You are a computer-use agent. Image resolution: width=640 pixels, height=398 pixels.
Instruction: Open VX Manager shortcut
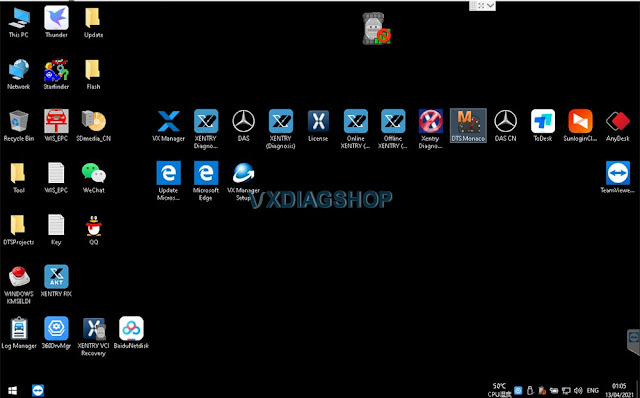coord(169,126)
